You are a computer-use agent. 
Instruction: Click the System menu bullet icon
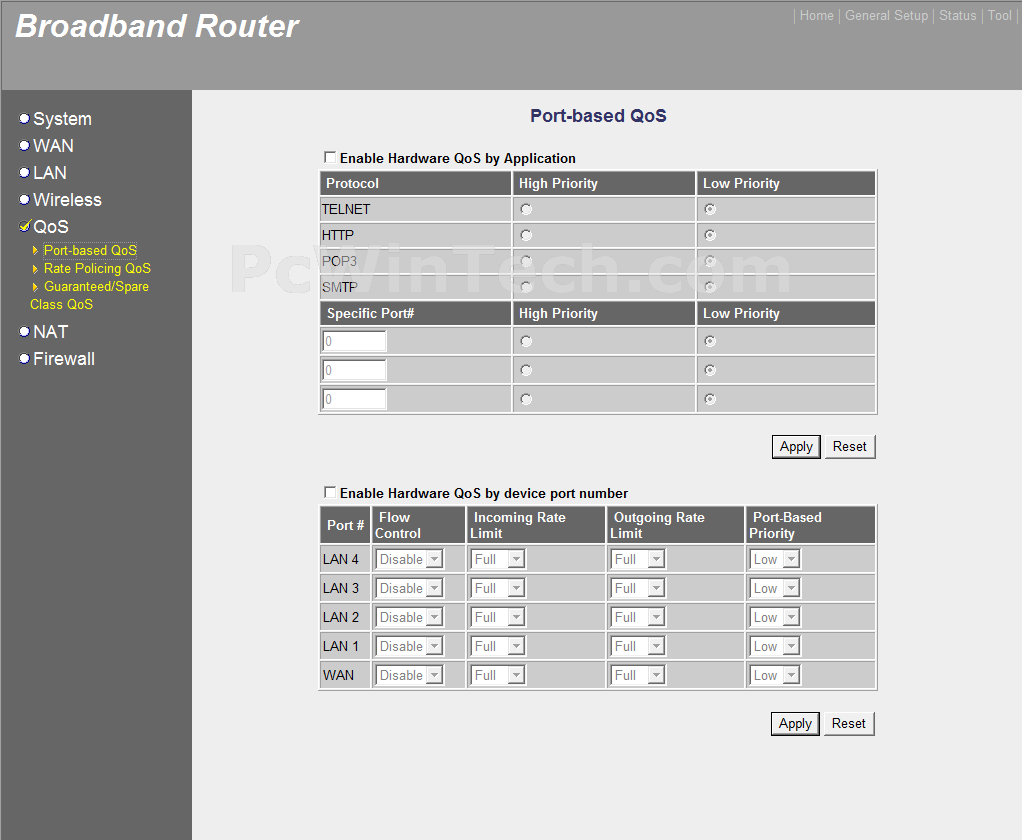24,119
